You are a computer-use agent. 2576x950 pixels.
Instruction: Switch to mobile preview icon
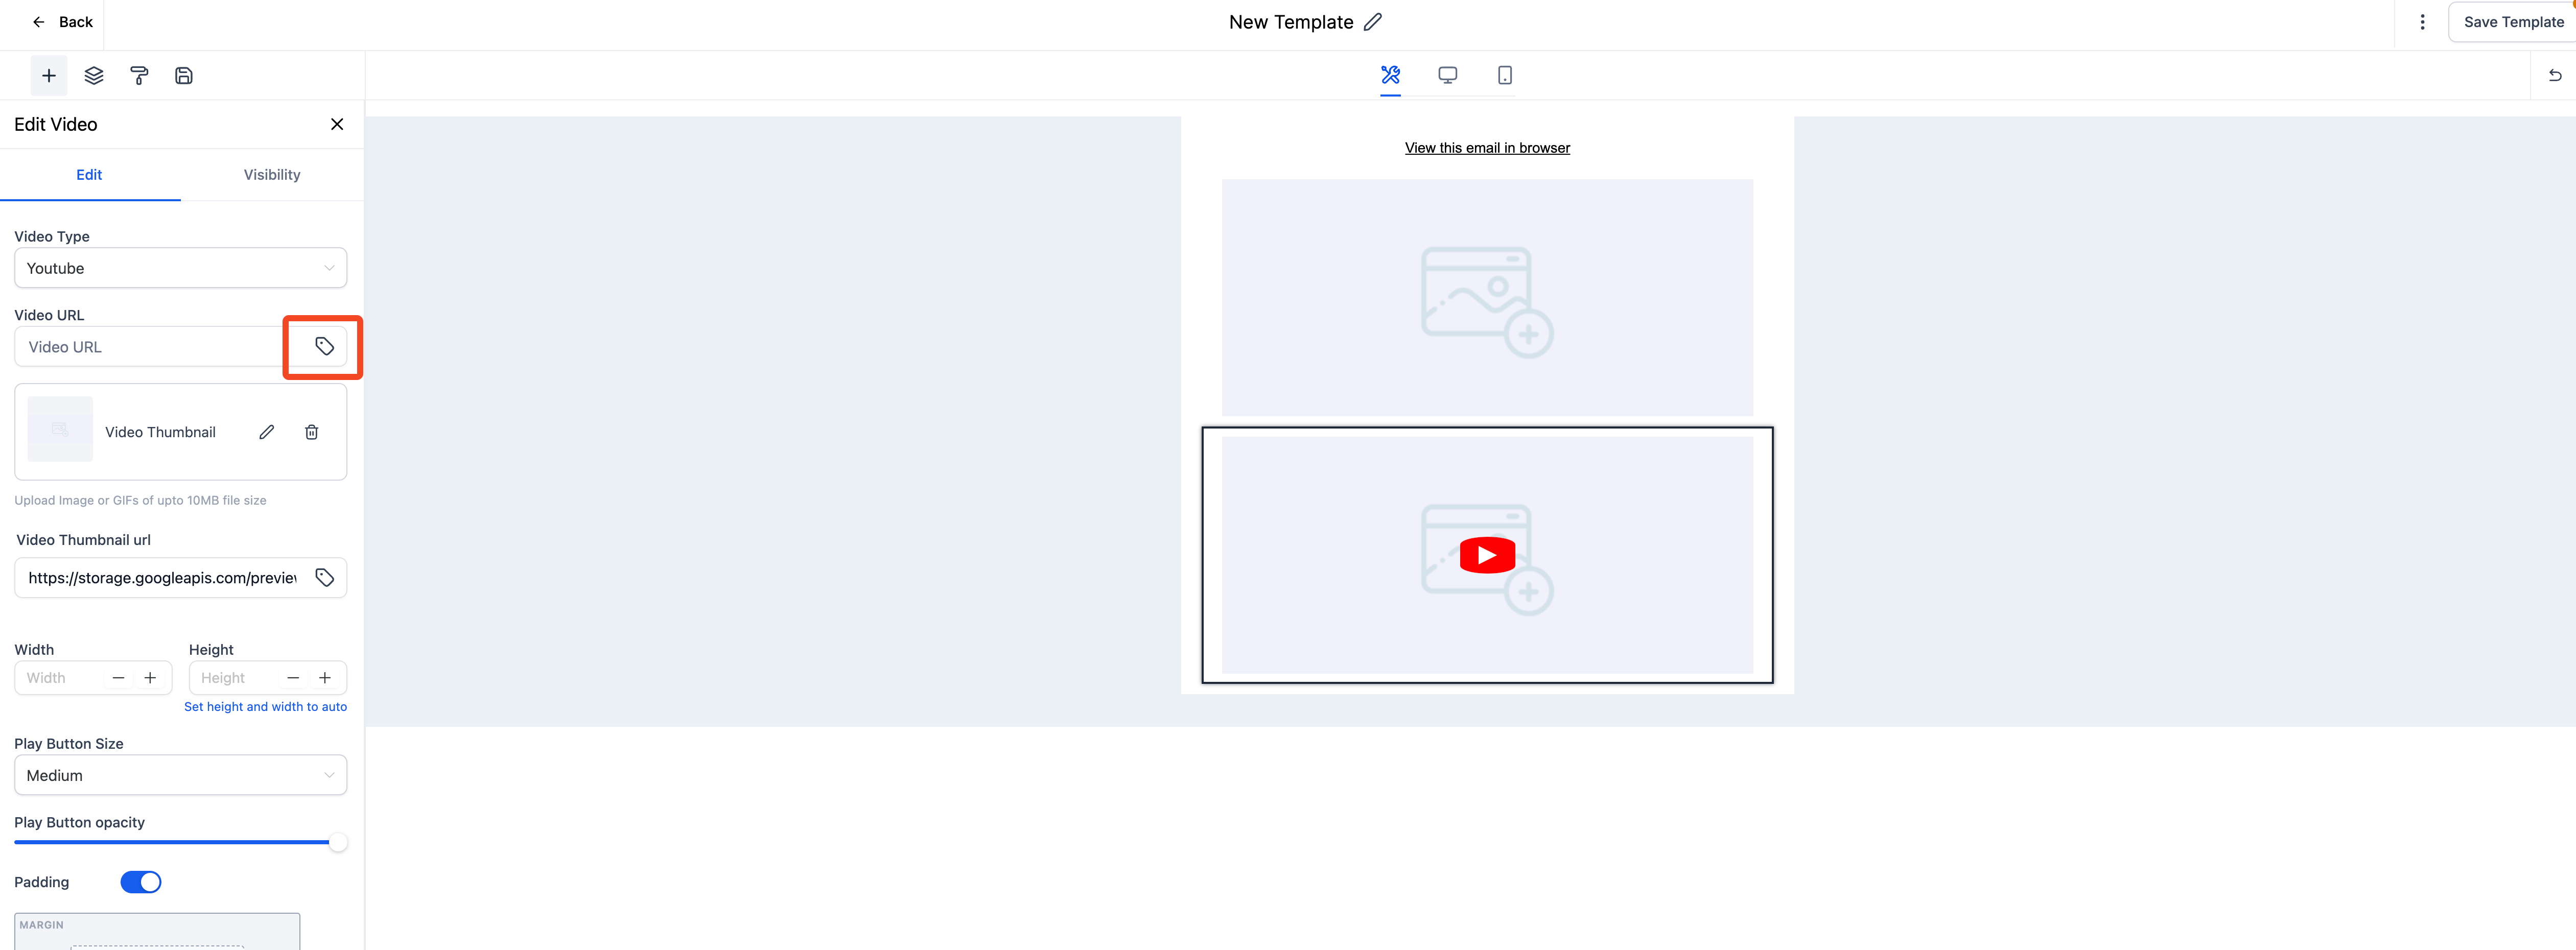(x=1504, y=75)
